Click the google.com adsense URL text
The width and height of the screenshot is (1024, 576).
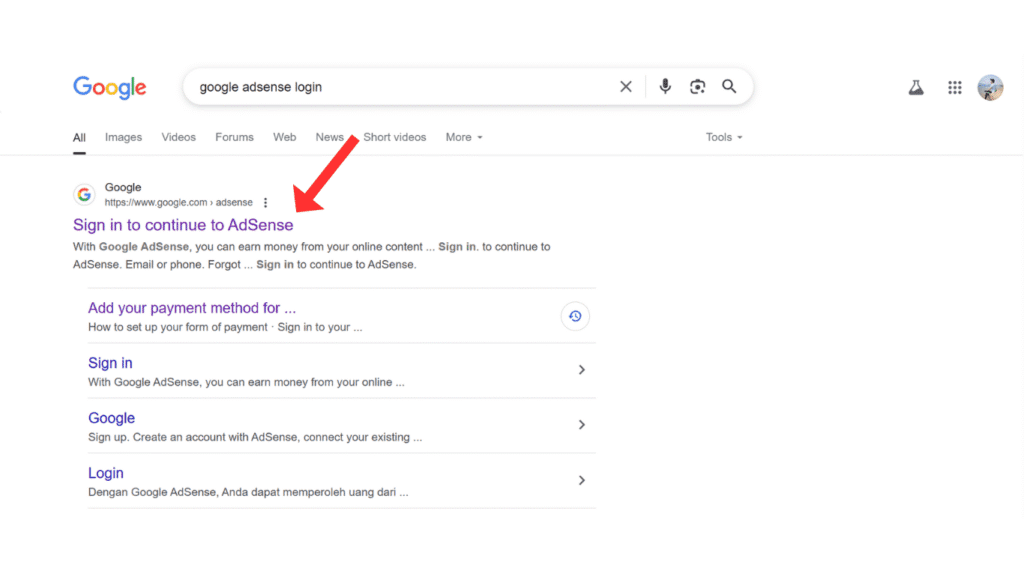click(178, 202)
